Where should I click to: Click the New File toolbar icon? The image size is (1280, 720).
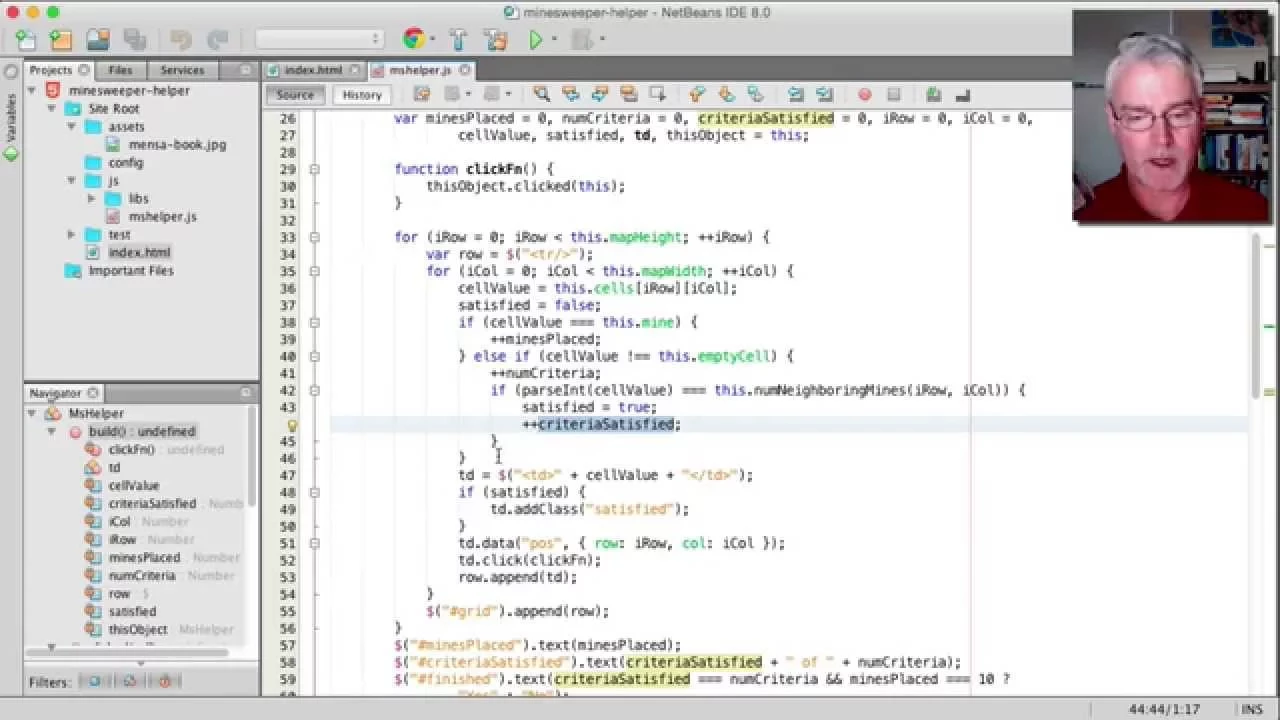click(26, 40)
